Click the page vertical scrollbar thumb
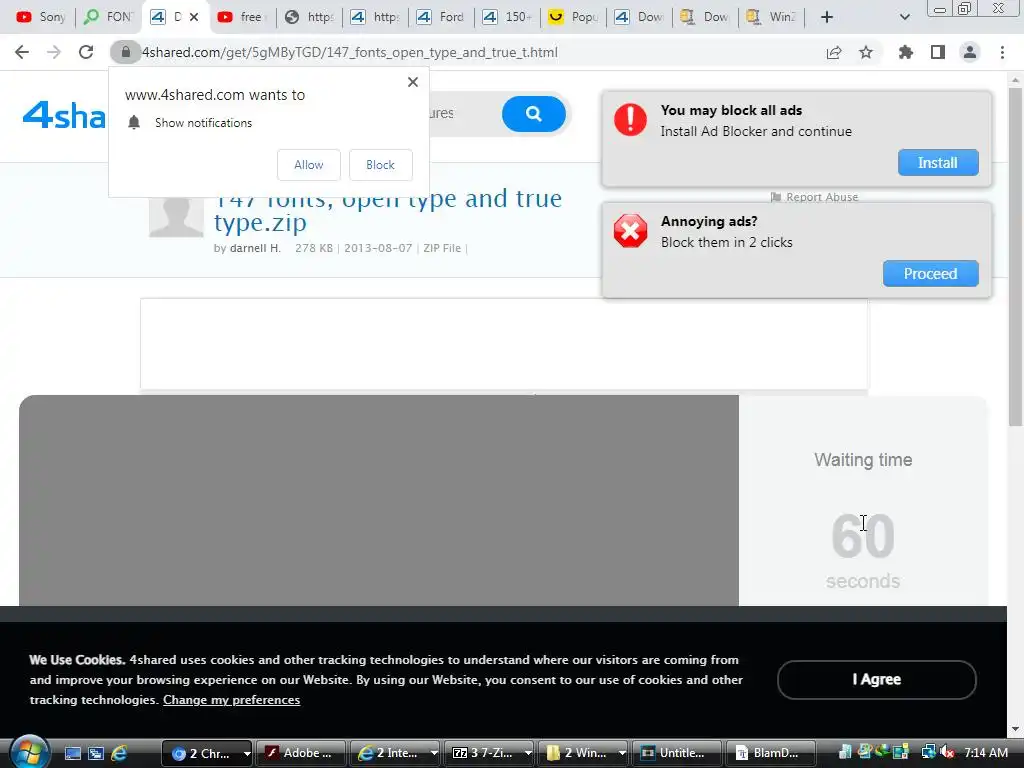The height and width of the screenshot is (768, 1024). pyautogui.click(x=1015, y=257)
